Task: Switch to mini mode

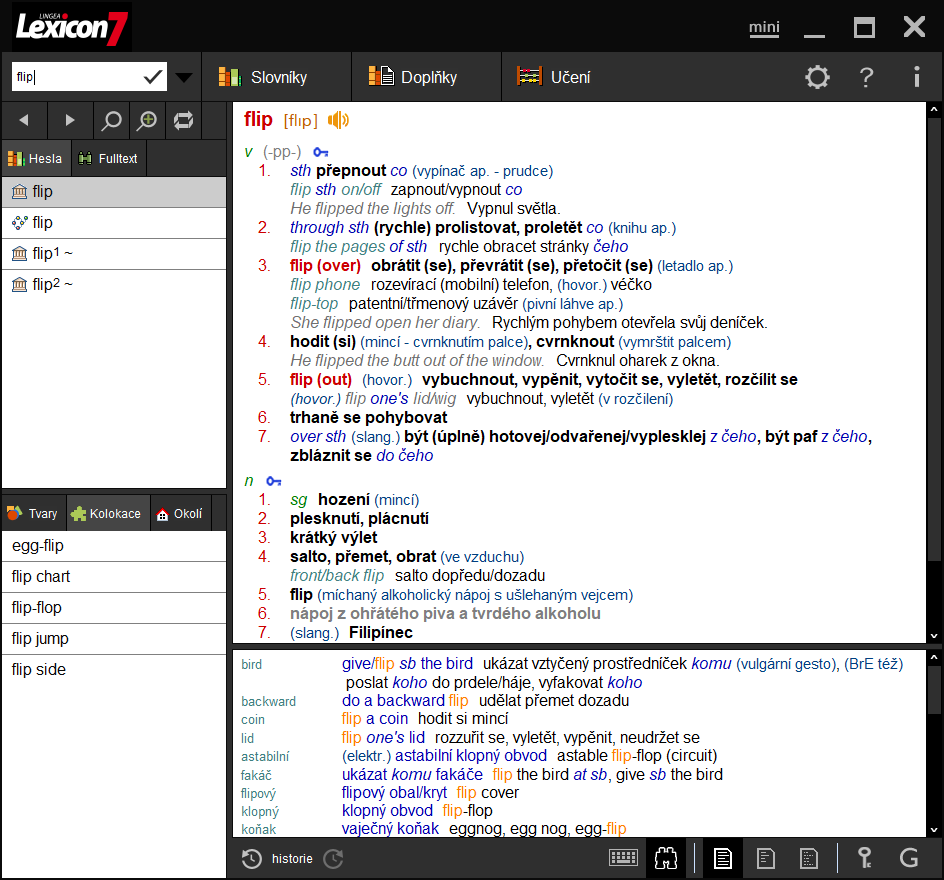Action: [764, 28]
